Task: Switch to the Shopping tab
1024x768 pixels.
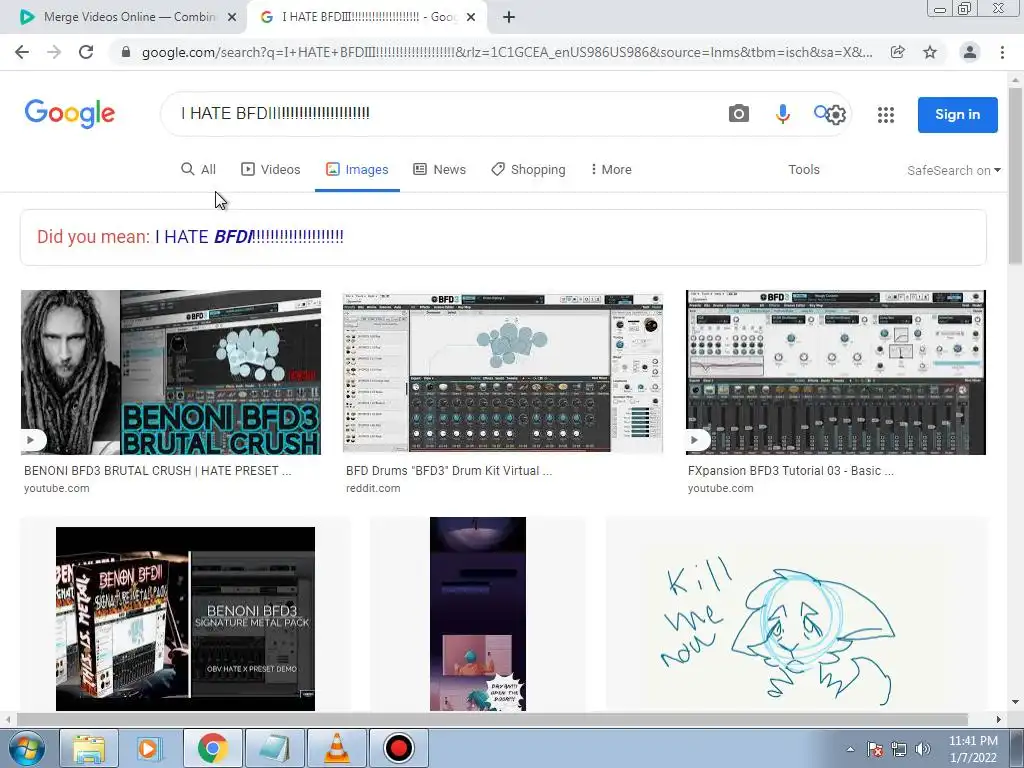Action: point(528,169)
